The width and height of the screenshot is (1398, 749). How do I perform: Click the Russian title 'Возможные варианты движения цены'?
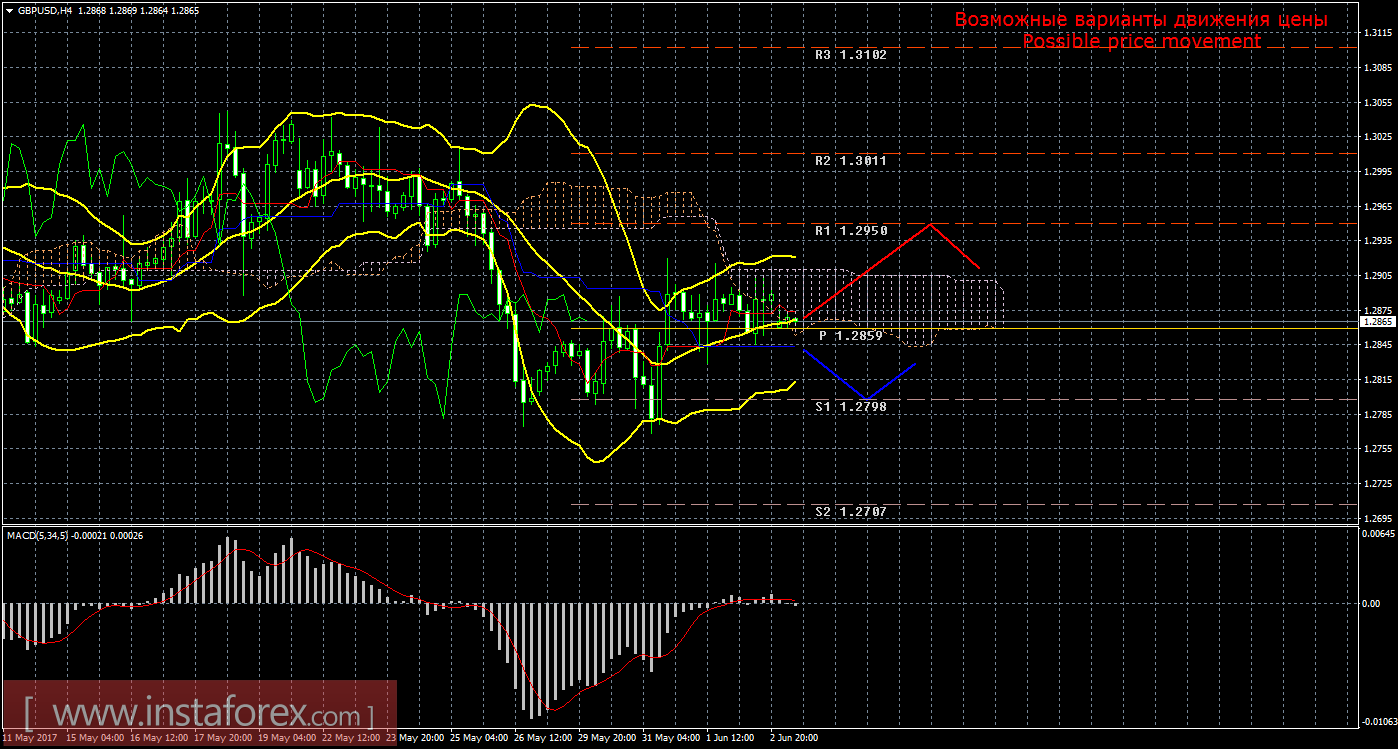point(1141,19)
